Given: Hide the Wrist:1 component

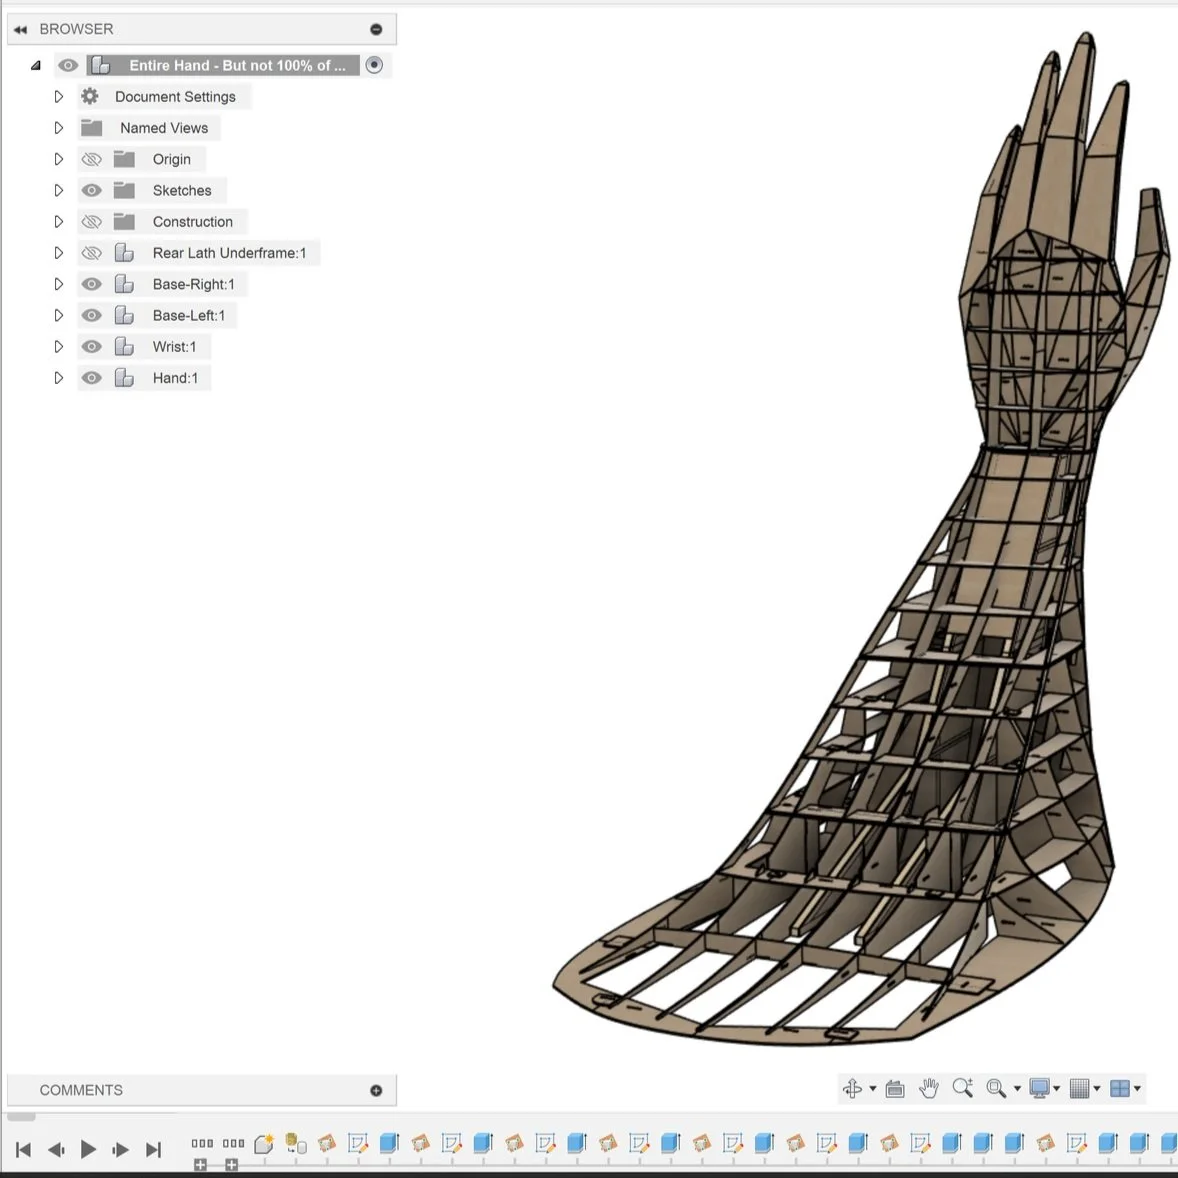Looking at the screenshot, I should pyautogui.click(x=92, y=346).
